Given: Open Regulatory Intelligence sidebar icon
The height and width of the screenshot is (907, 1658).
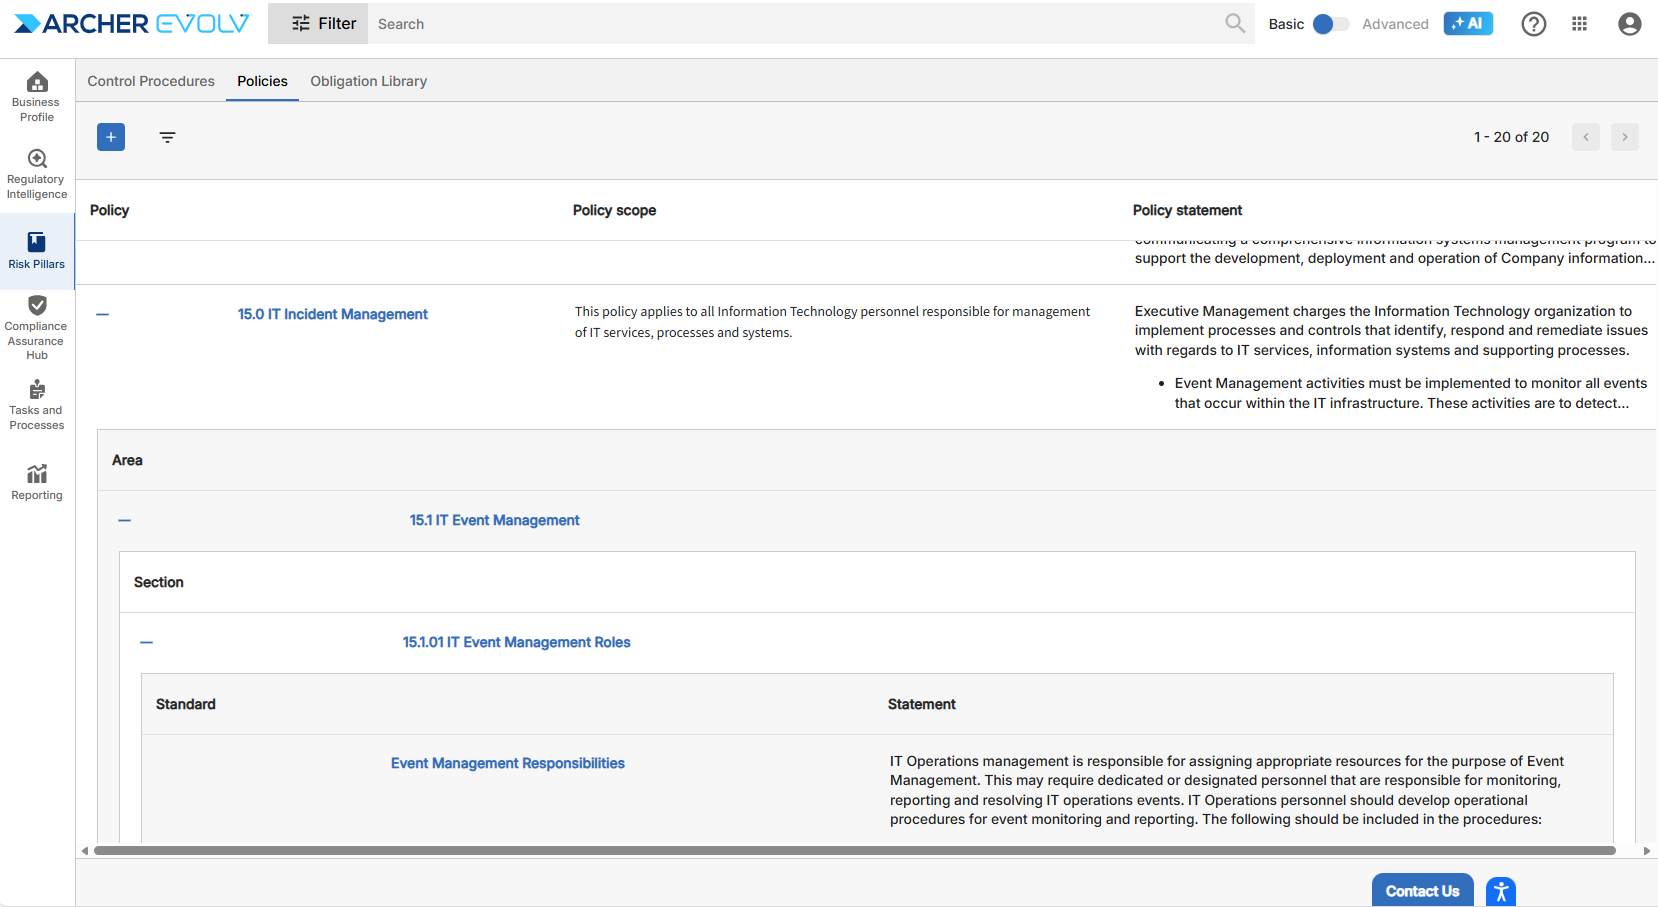Looking at the screenshot, I should (37, 173).
